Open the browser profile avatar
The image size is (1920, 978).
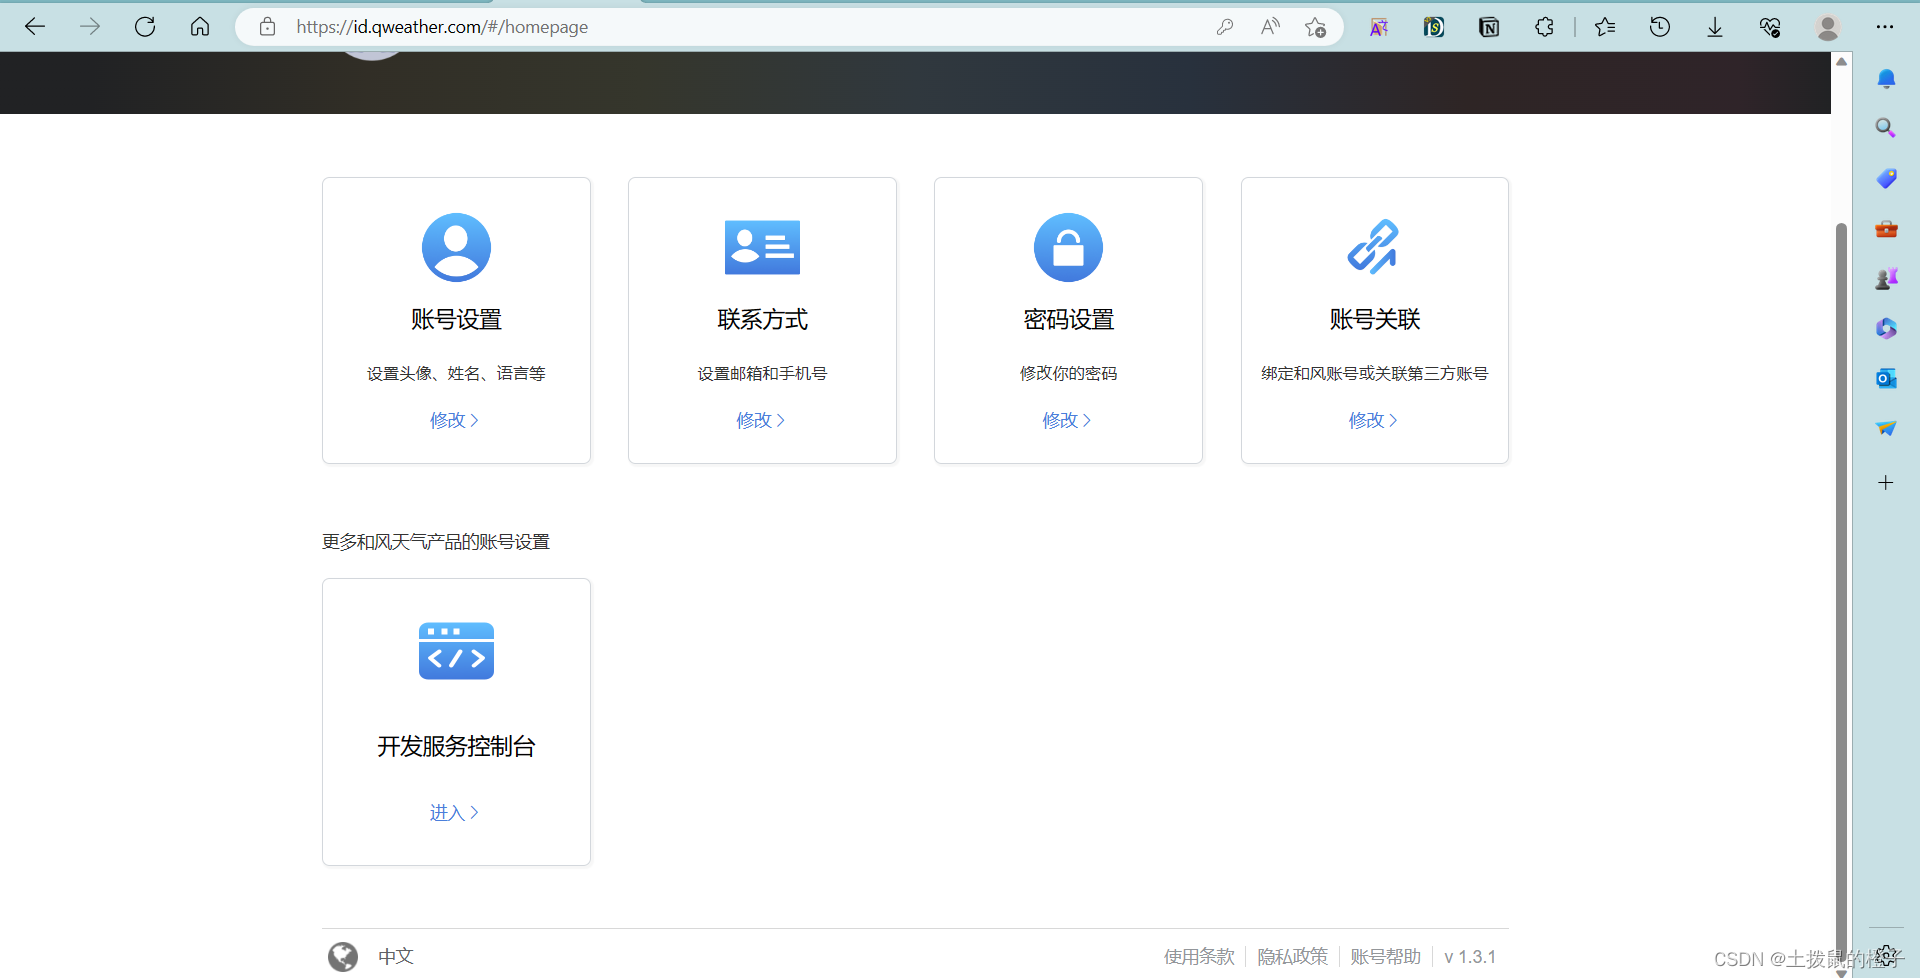point(1828,27)
